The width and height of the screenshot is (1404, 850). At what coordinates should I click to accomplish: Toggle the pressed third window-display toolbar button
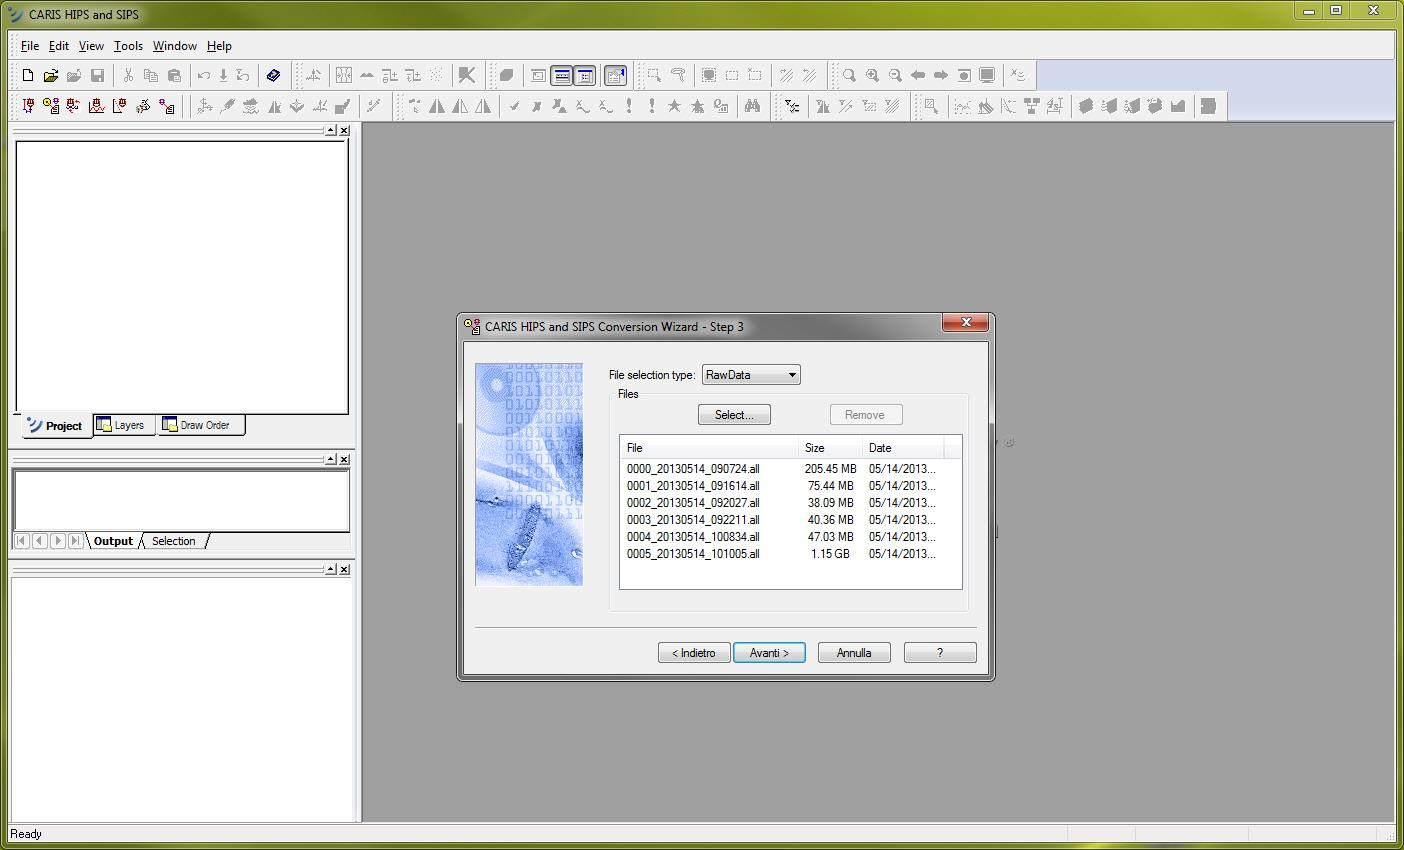pos(585,75)
